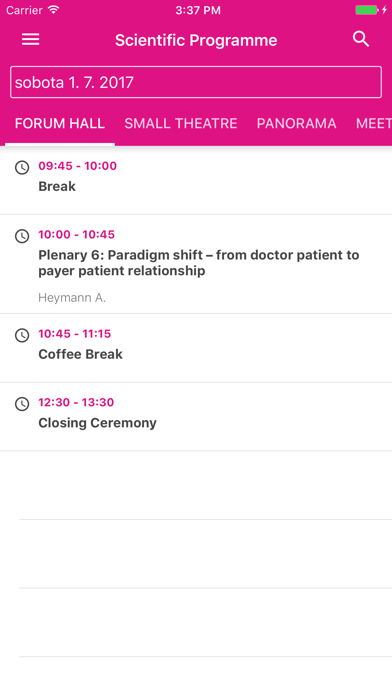
Task: Open the partially visible MEET tab
Action: [373, 123]
